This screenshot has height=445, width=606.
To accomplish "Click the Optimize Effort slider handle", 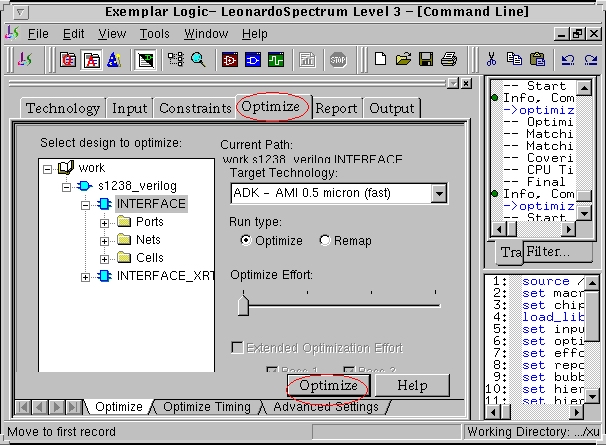I will coord(243,304).
